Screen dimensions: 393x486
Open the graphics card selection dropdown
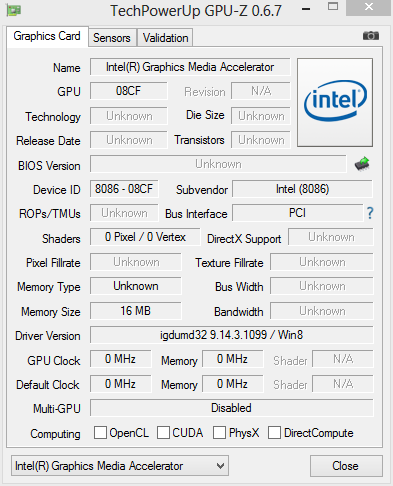click(x=120, y=465)
